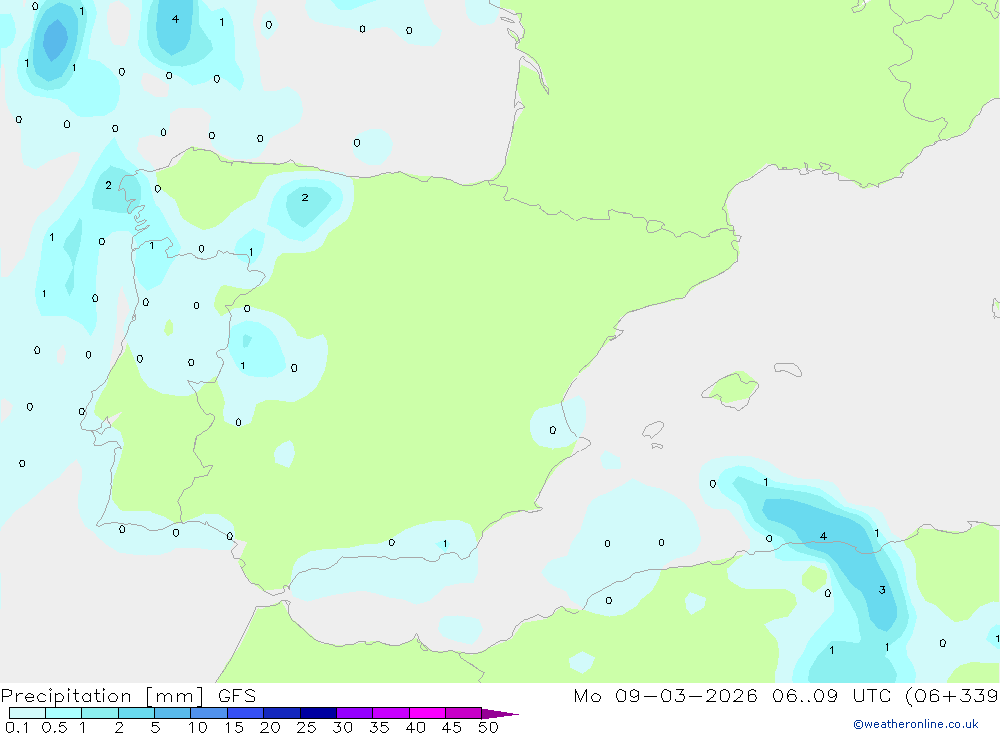Click the '50' legend scale number
The image size is (1000, 733).
(x=488, y=727)
